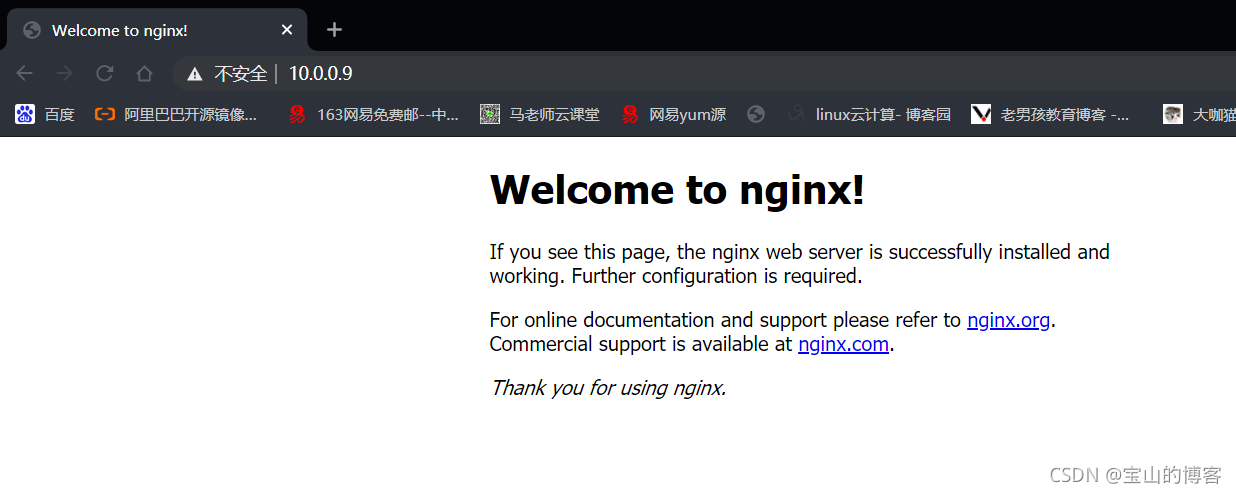This screenshot has height=493, width=1236.
Task: Click the address bar showing 10.0.0.9
Action: point(705,73)
